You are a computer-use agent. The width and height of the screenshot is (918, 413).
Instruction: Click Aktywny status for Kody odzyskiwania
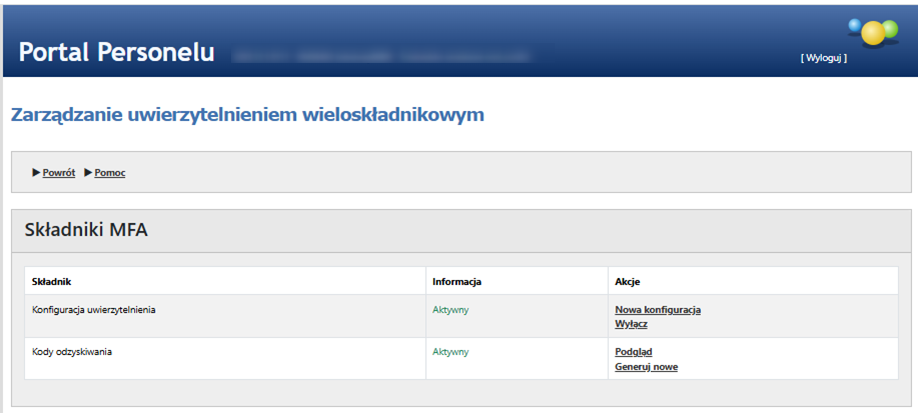click(450, 352)
